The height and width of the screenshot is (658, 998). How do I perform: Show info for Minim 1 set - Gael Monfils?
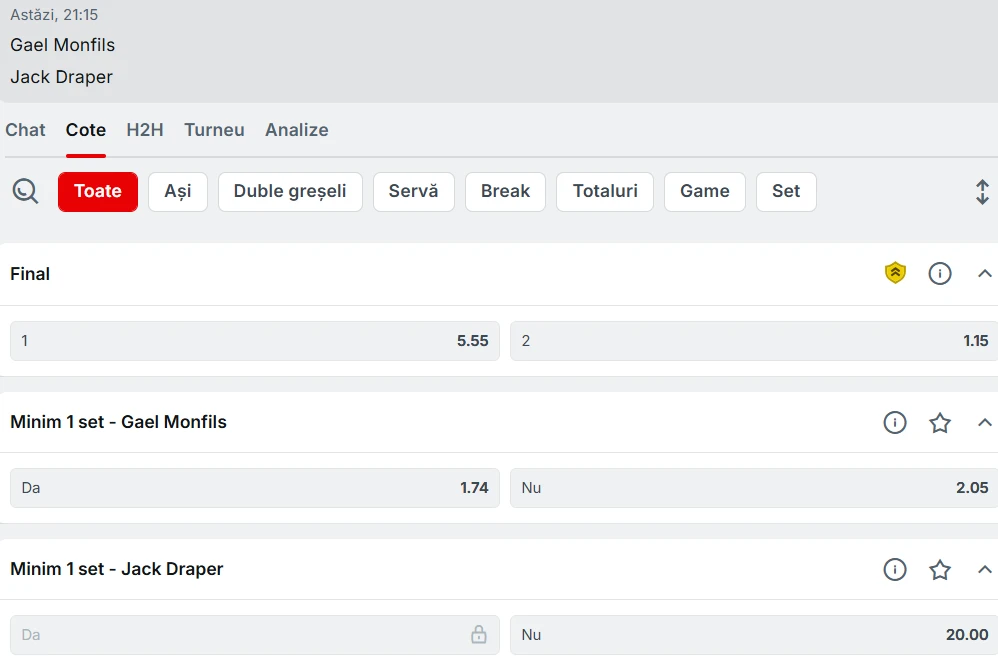click(x=895, y=422)
